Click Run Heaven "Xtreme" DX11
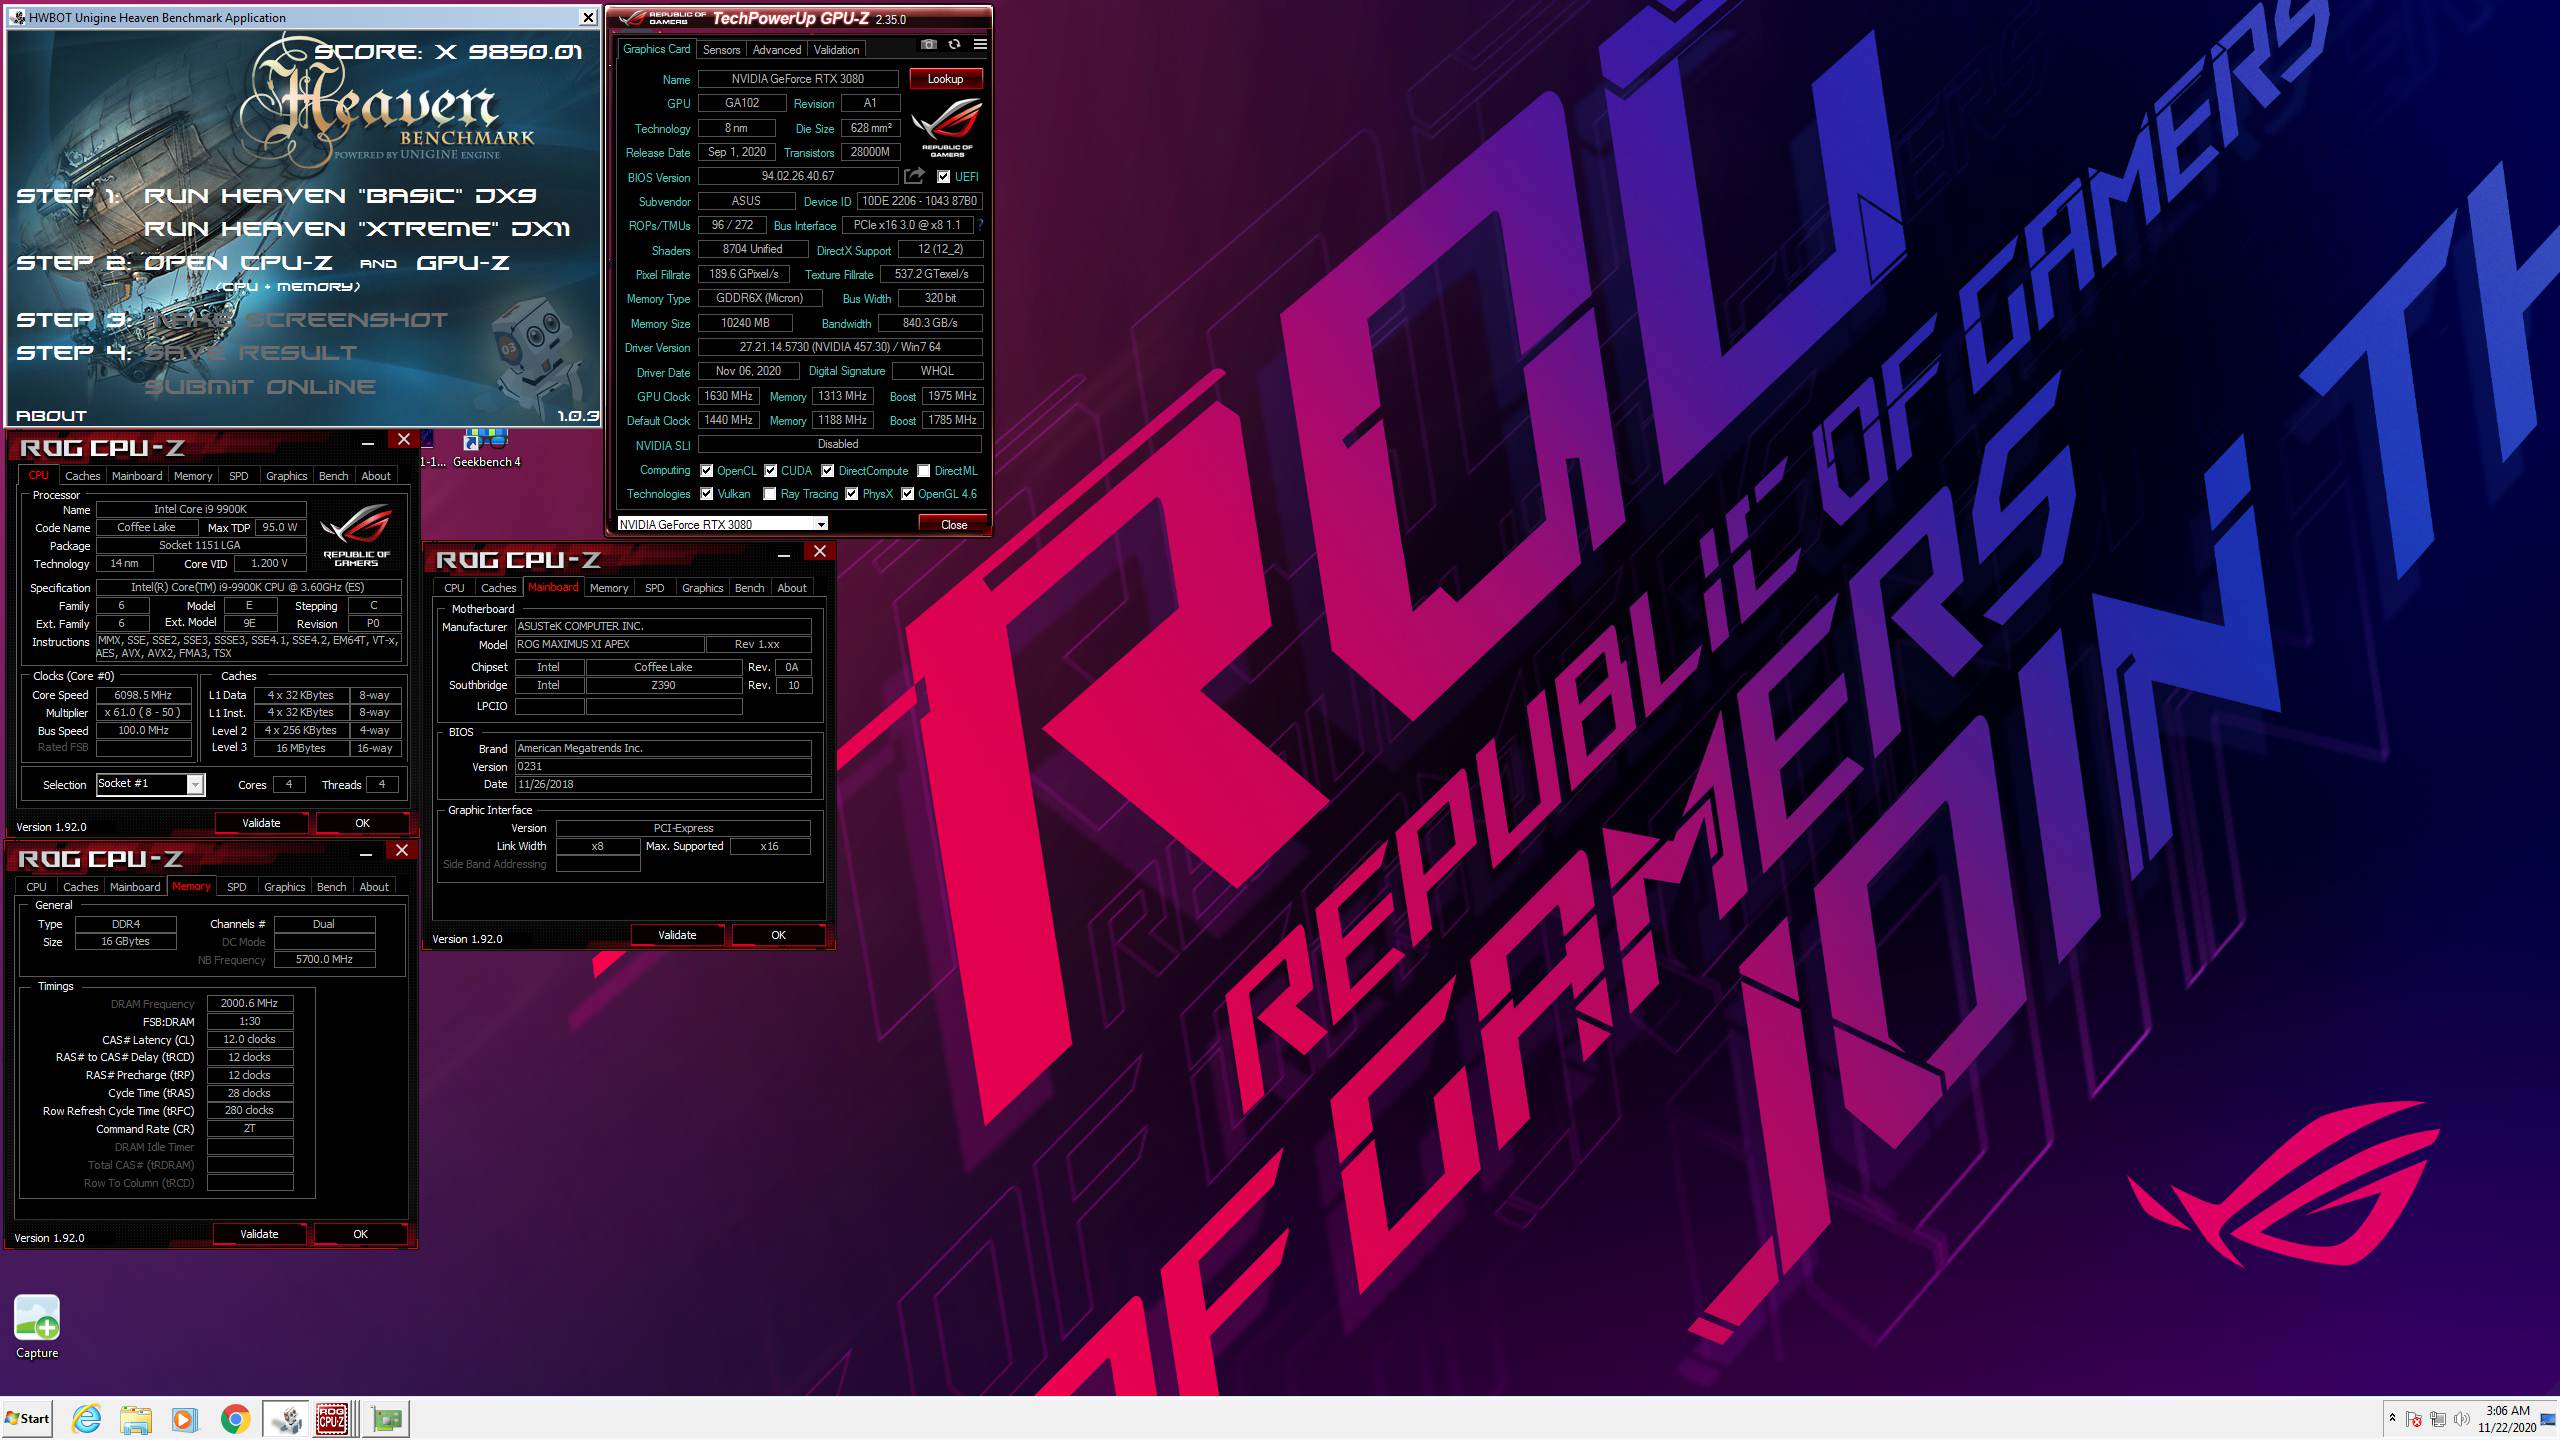Image resolution: width=2560 pixels, height=1440 pixels. [x=357, y=229]
